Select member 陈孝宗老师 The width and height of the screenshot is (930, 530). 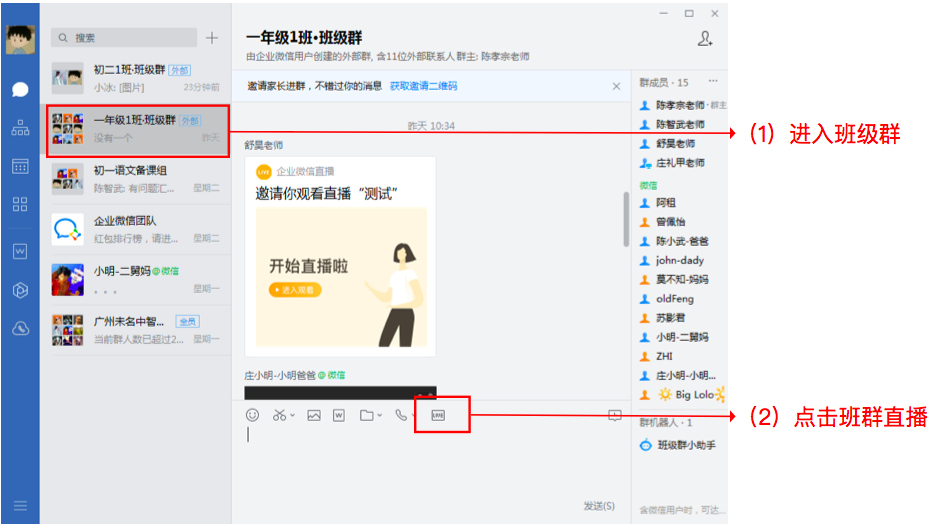coord(682,106)
